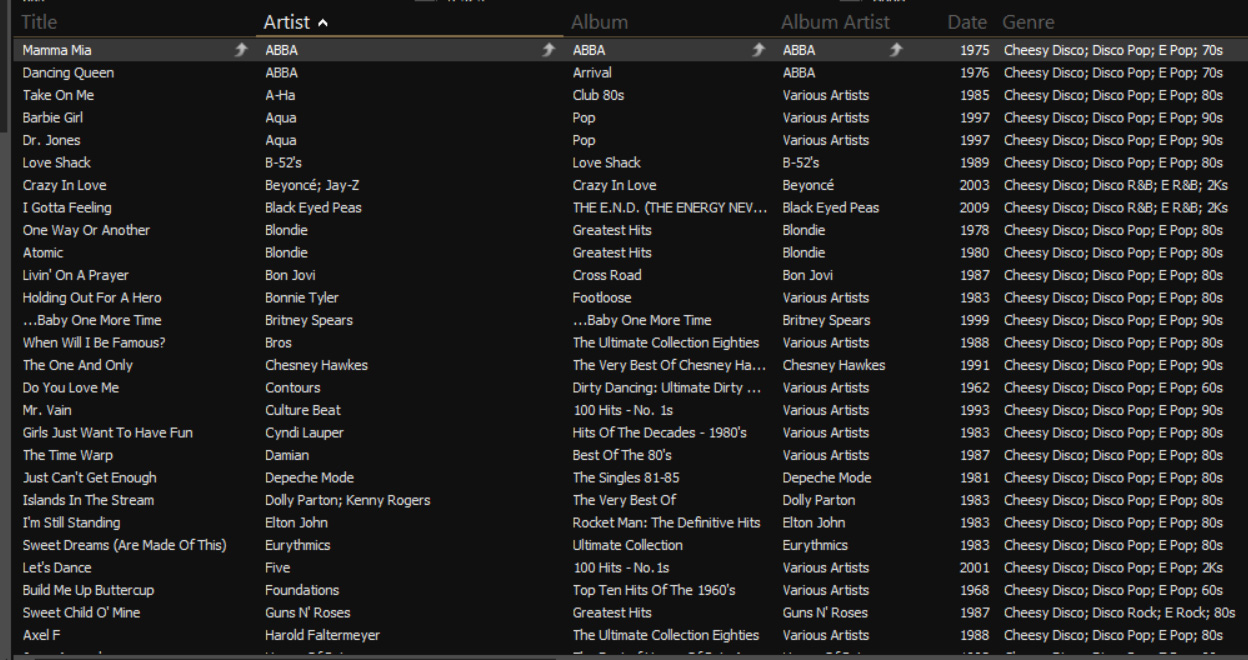Select 'Build Me Up Buttercup'

point(88,590)
